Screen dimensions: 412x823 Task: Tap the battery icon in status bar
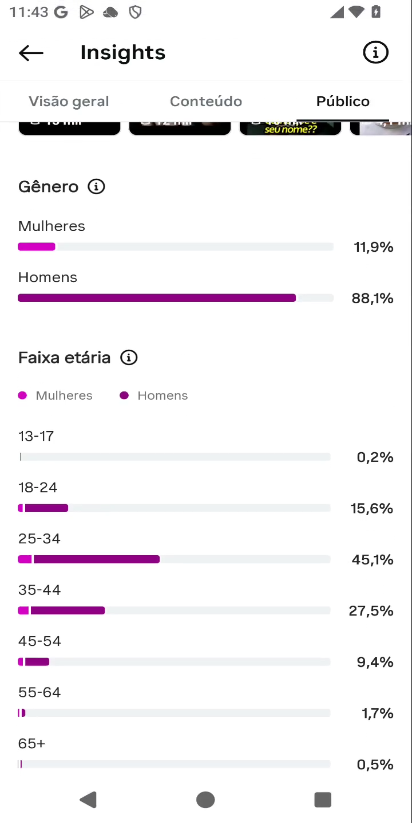[376, 12]
